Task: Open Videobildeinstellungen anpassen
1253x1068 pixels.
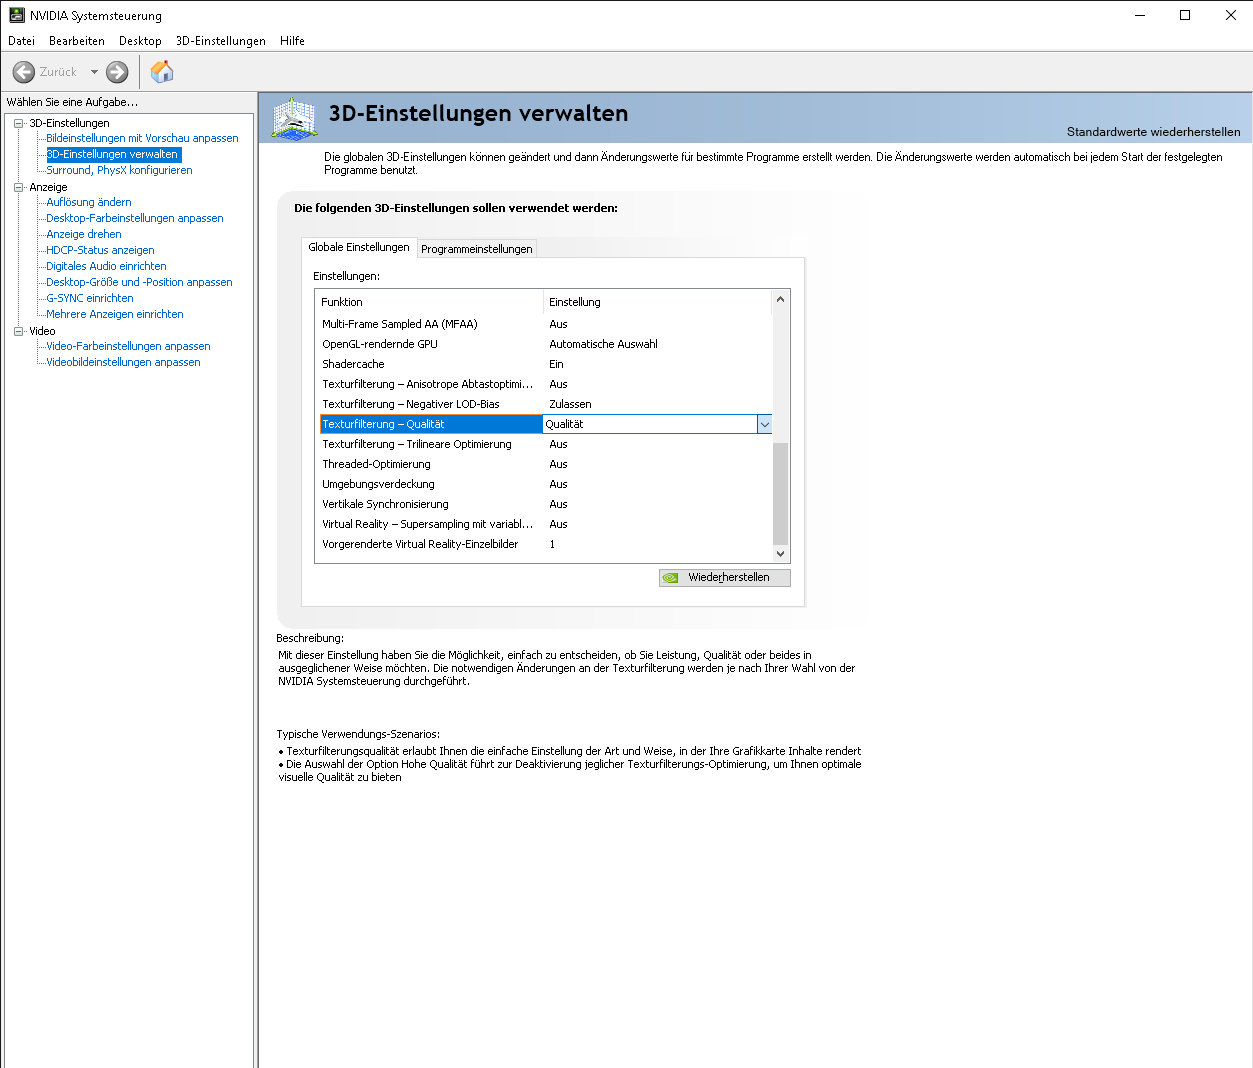Action: coord(123,362)
